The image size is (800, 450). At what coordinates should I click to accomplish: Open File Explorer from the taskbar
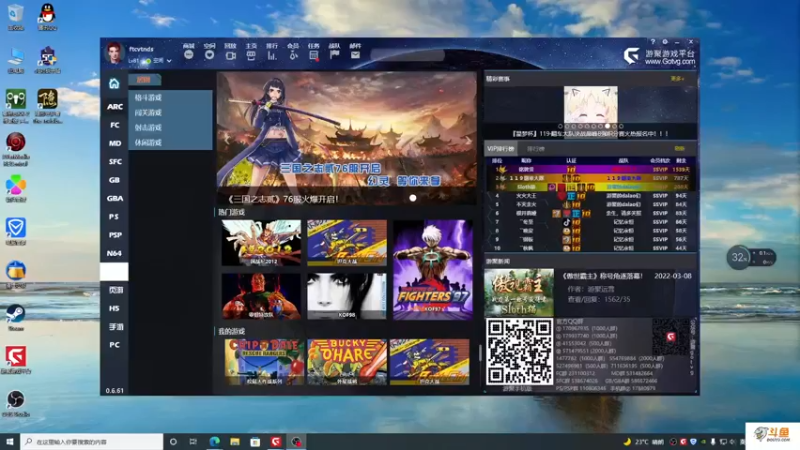coord(235,441)
